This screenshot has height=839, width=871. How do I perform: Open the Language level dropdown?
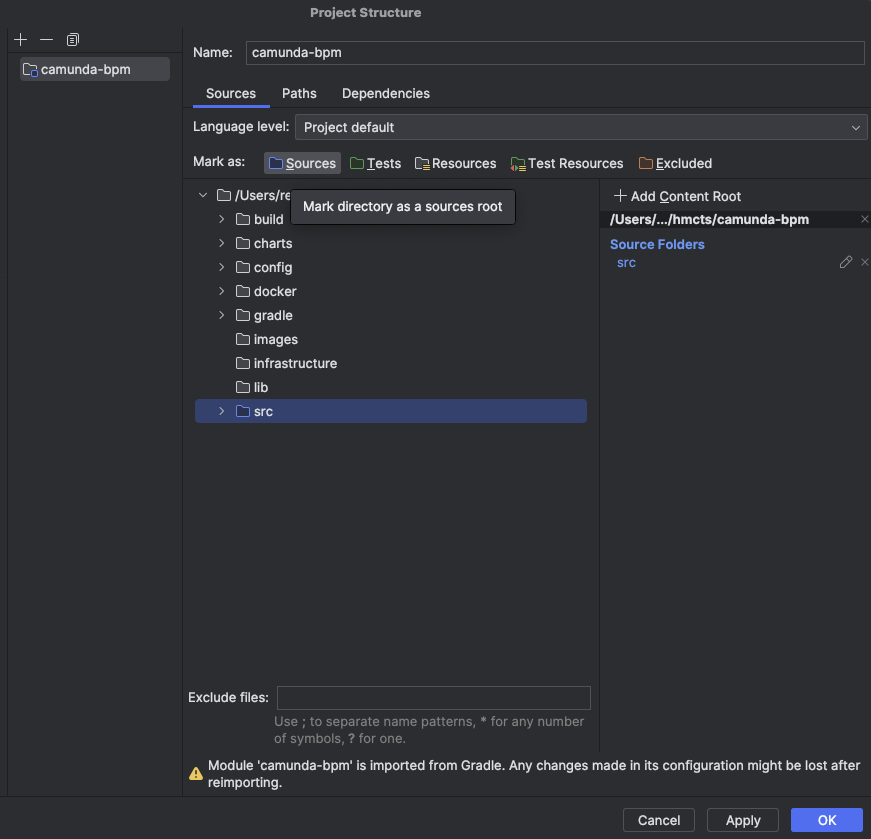pos(581,127)
